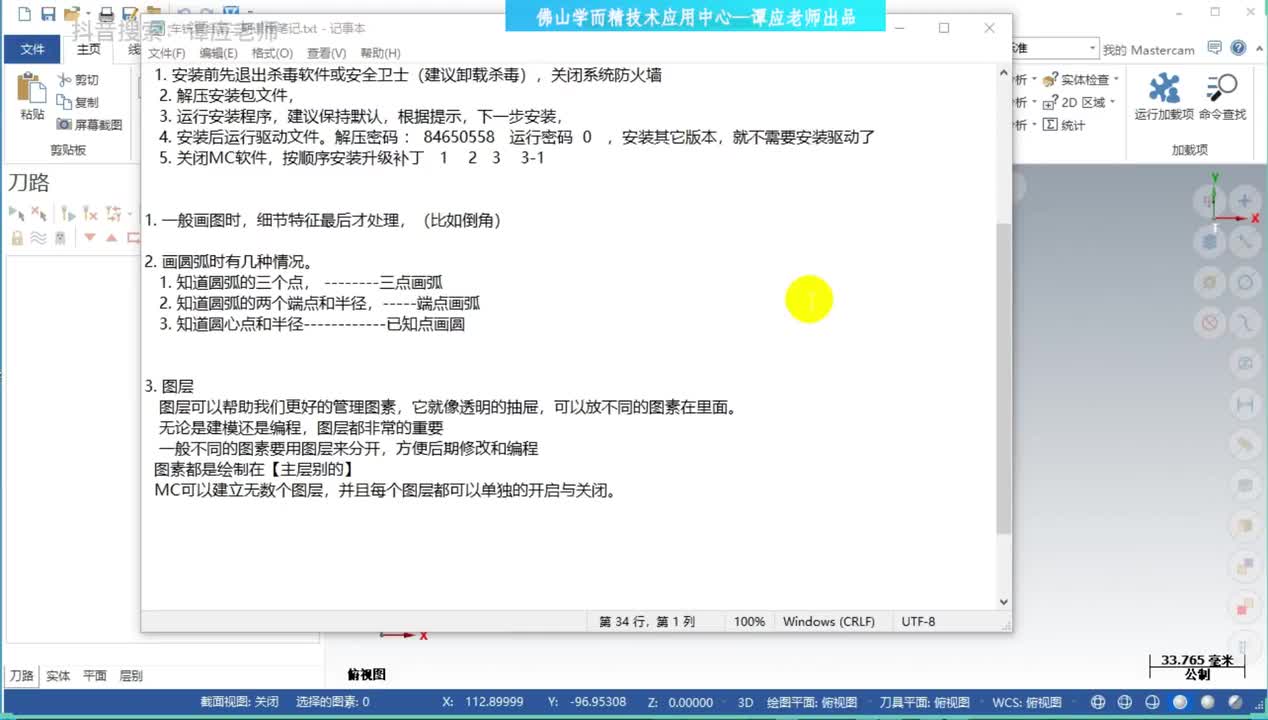Click the circle tangent icon in viewport toolbar

[1245, 283]
